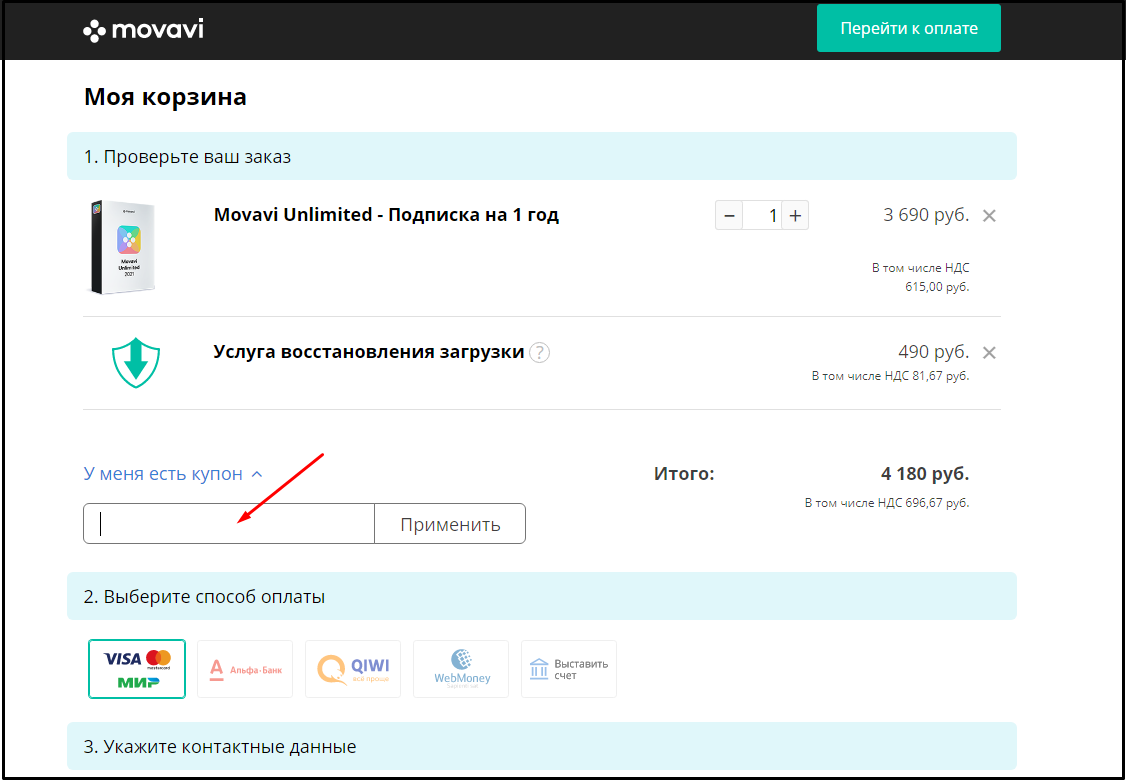Click the 615,00 руб. VAT amount
The height and width of the screenshot is (782, 1126).
pyautogui.click(x=937, y=287)
